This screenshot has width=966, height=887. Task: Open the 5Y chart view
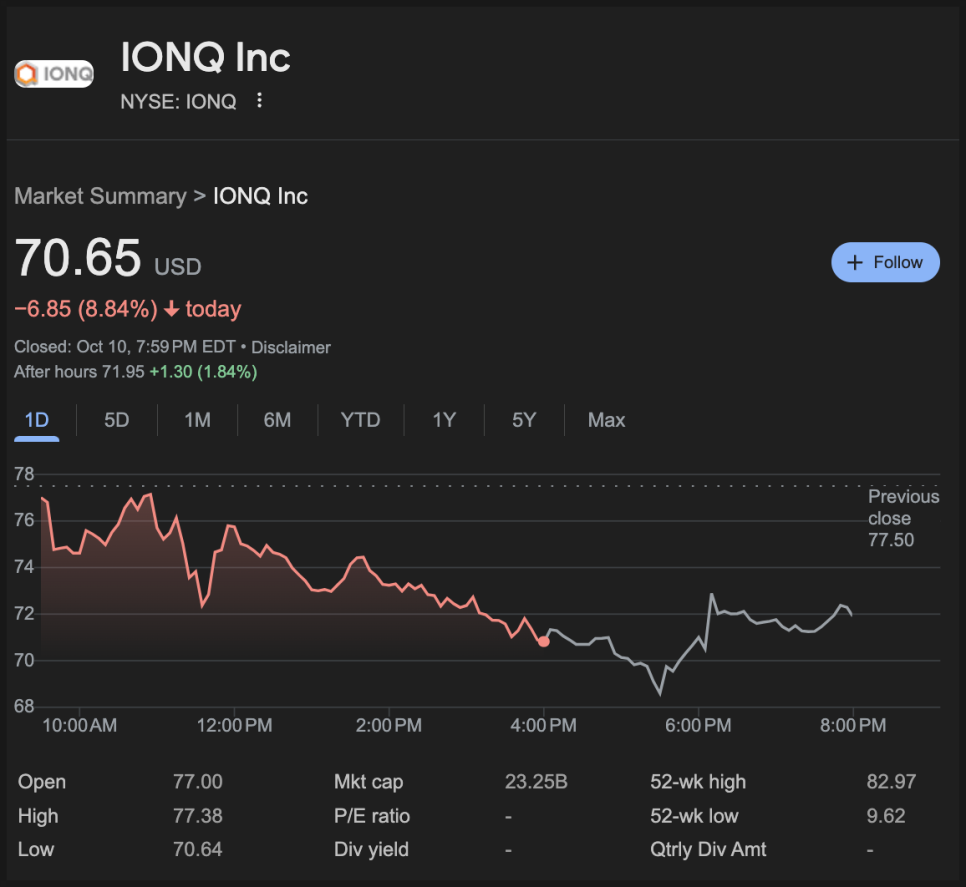[524, 420]
